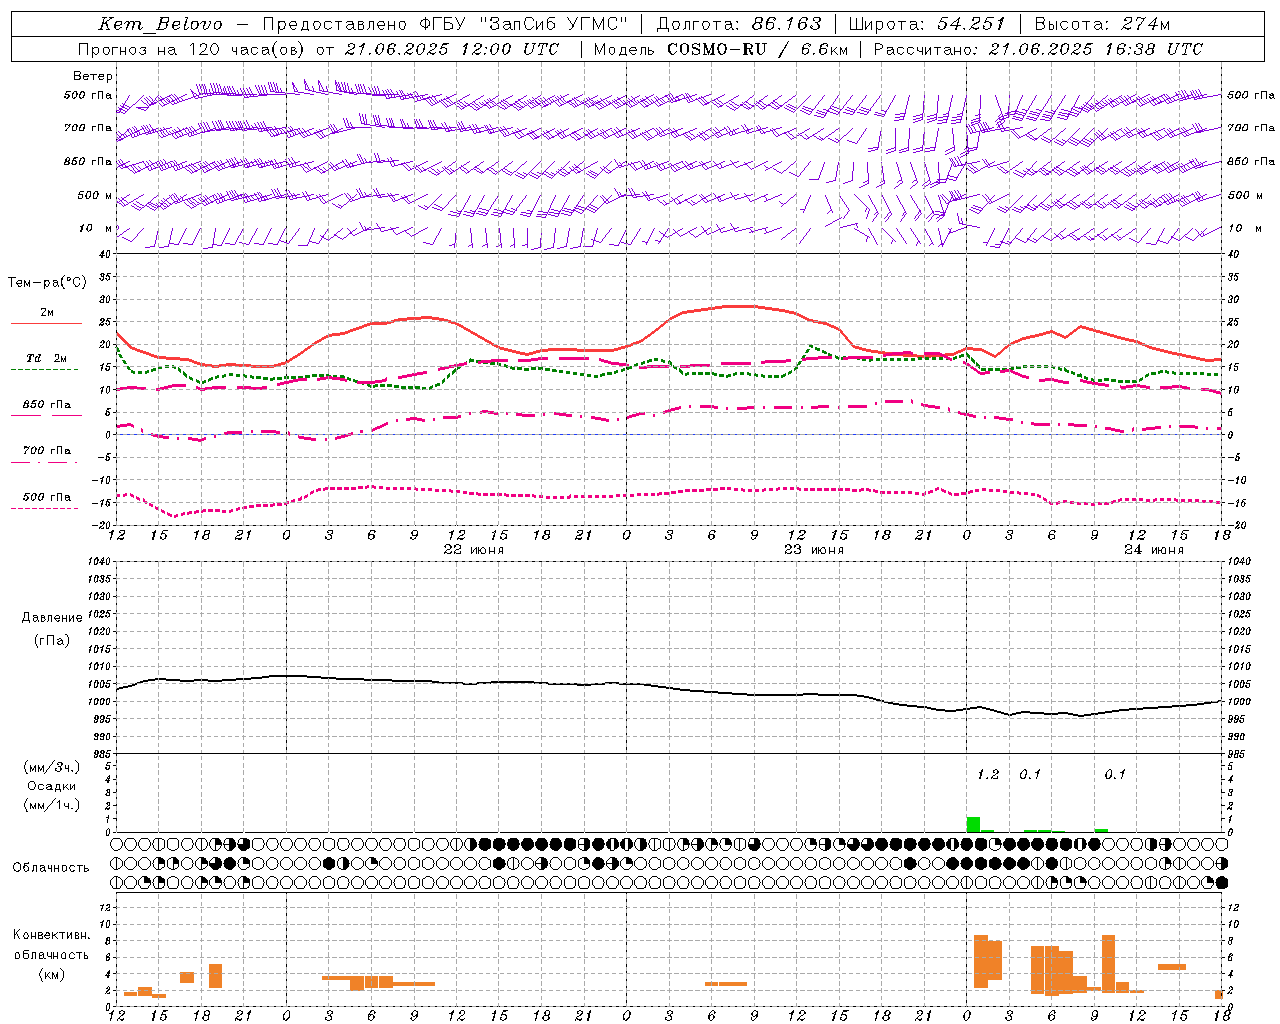Image resolution: width=1280 pixels, height=1024 pixels.
Task: Click the 'Высота: 274м' elevation text
Action: [x=1102, y=24]
